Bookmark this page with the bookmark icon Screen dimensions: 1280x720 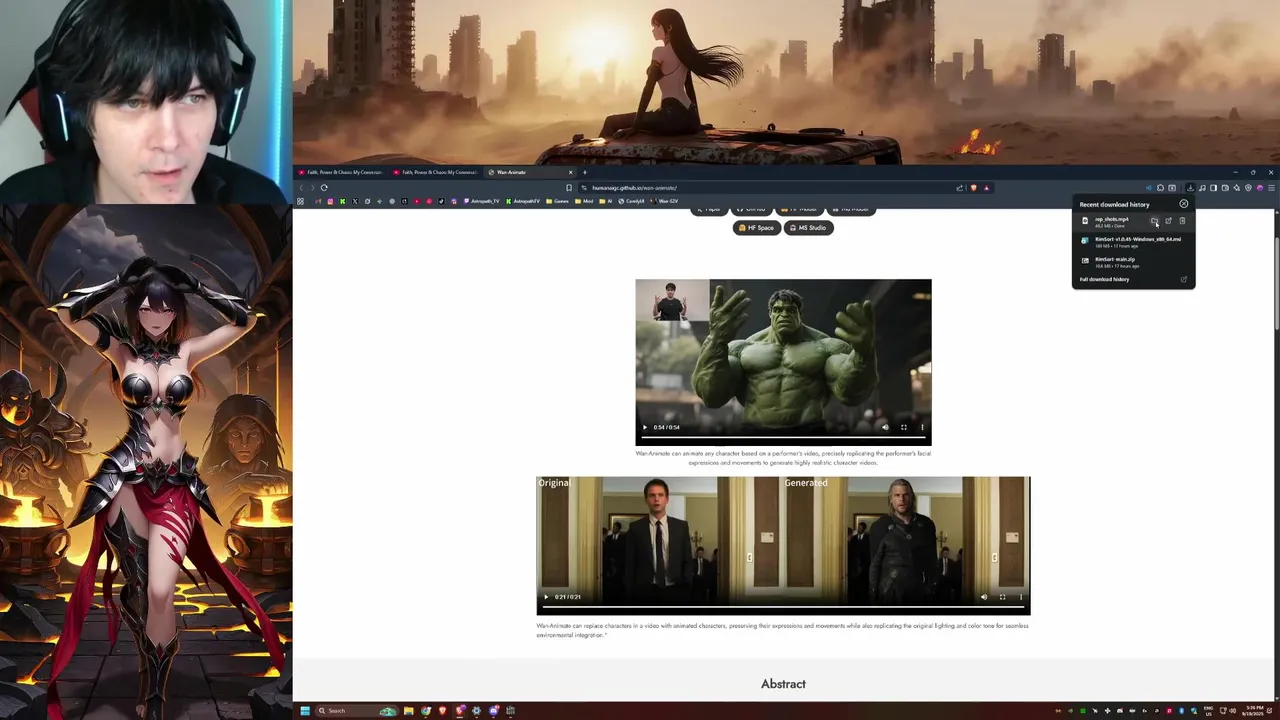(569, 188)
